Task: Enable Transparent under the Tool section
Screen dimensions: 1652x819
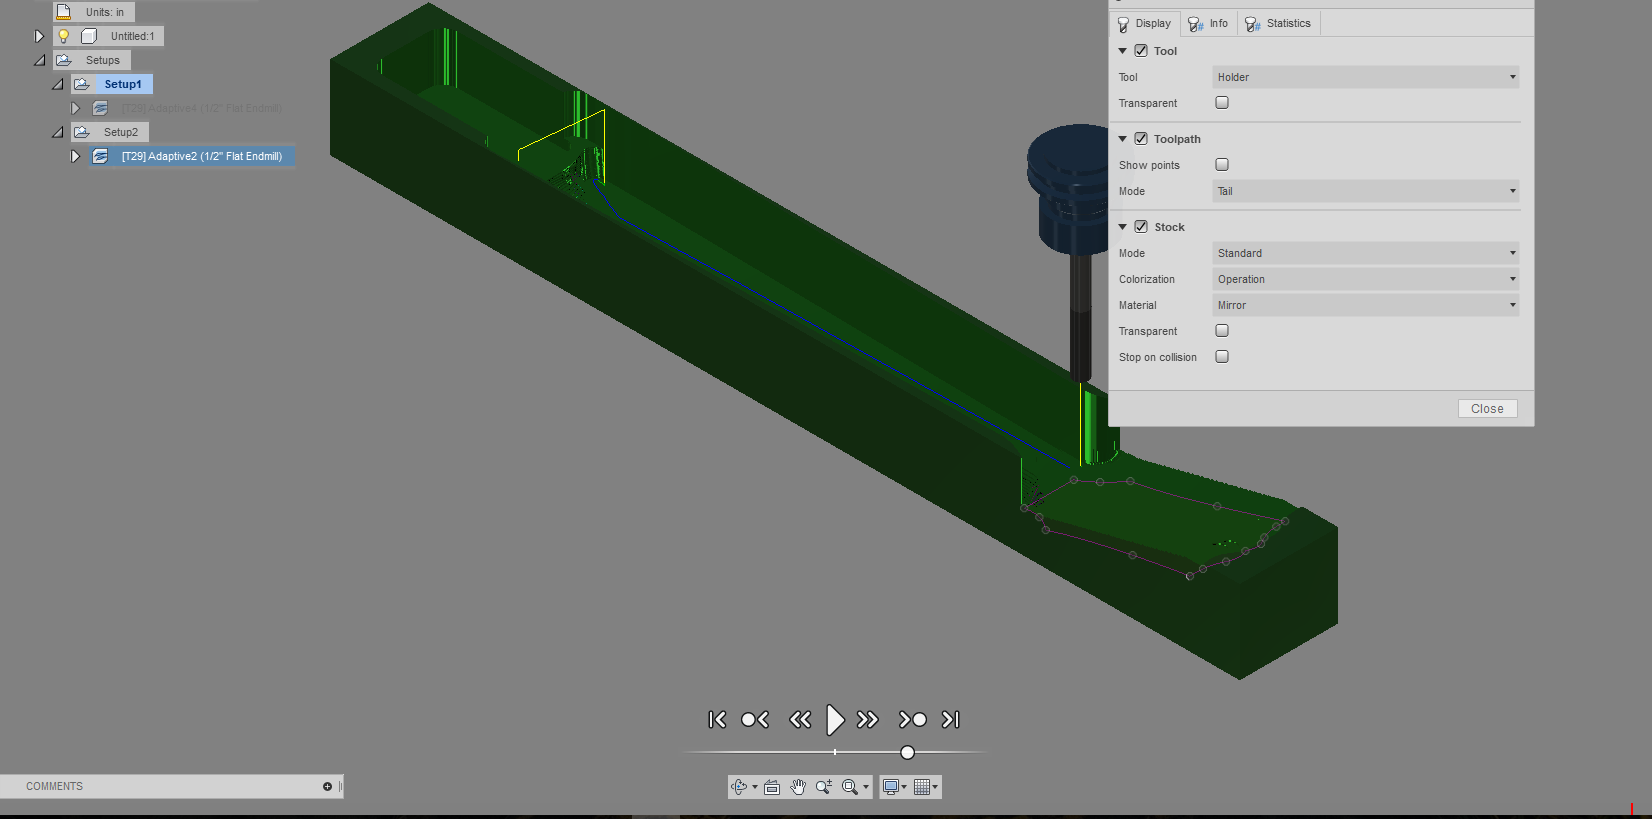Action: (1222, 103)
